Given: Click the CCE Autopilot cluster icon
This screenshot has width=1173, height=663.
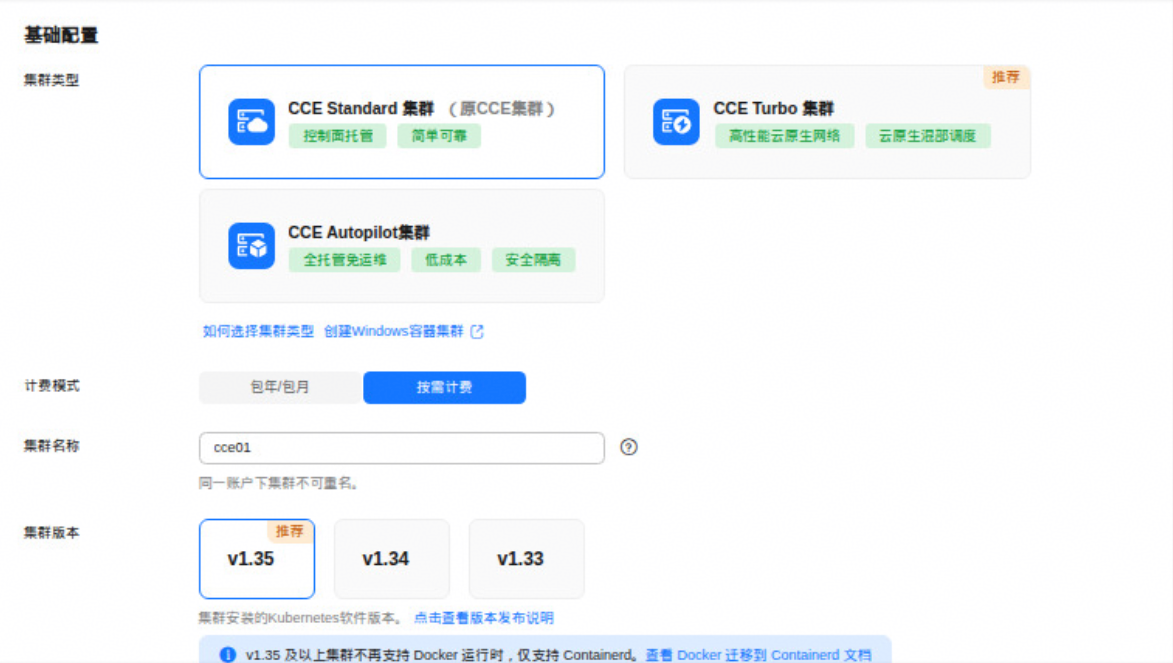Looking at the screenshot, I should [x=251, y=245].
